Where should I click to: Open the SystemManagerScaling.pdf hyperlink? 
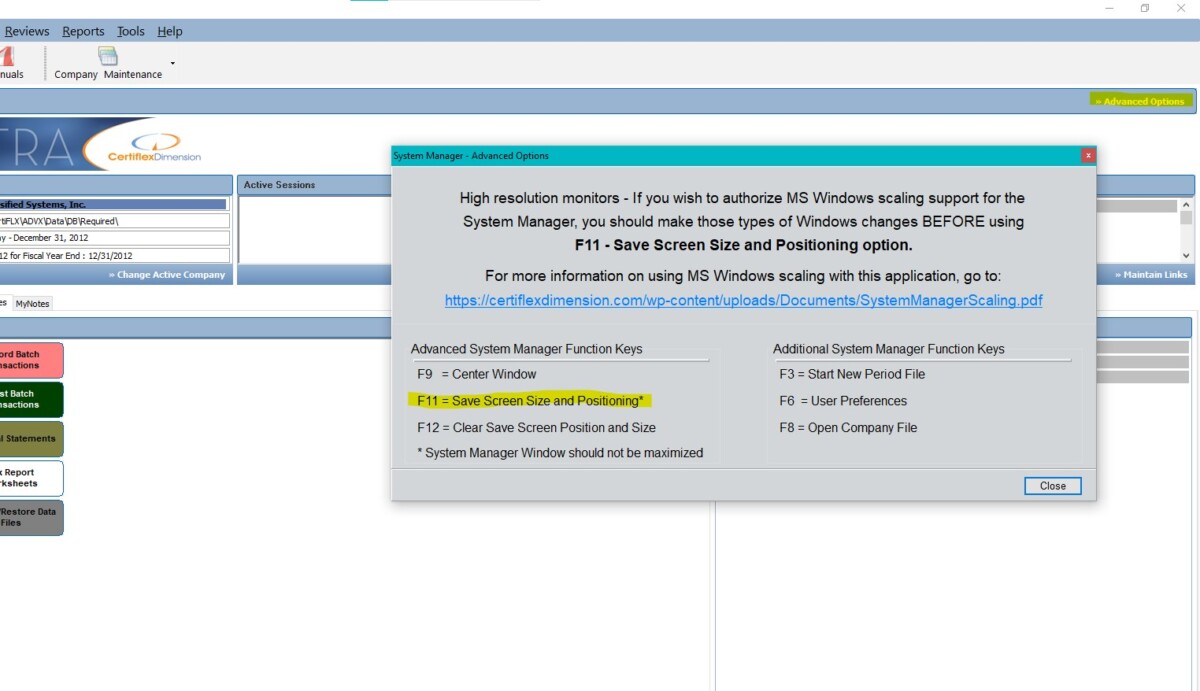pyautogui.click(x=742, y=300)
